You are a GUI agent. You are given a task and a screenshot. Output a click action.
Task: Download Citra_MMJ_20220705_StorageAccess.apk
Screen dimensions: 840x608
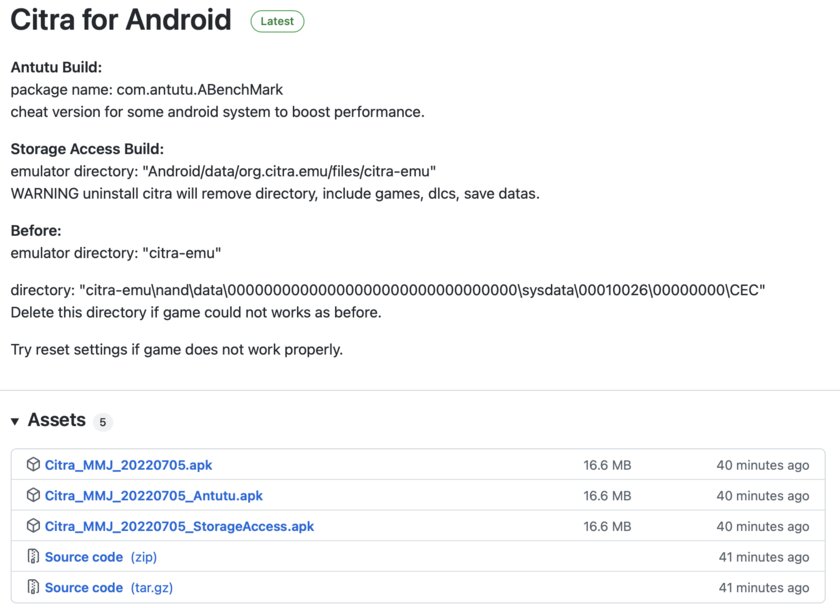click(x=179, y=526)
